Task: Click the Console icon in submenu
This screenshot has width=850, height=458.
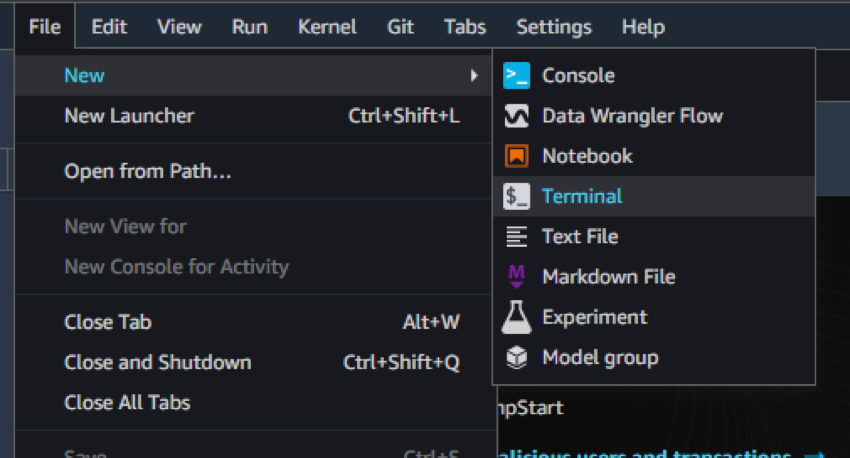Action: [x=516, y=76]
